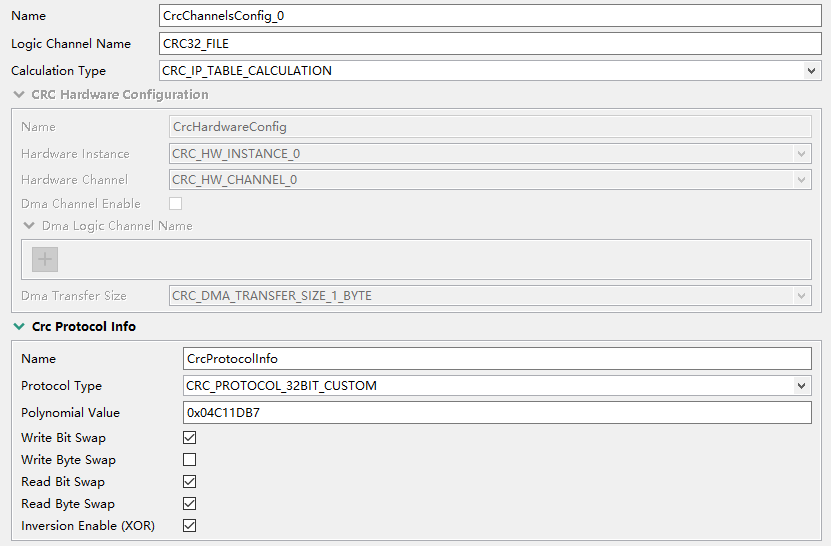Screen dimensions: 831x546
Task: Enable the Write Byte Swap checkbox
Action: click(x=190, y=460)
